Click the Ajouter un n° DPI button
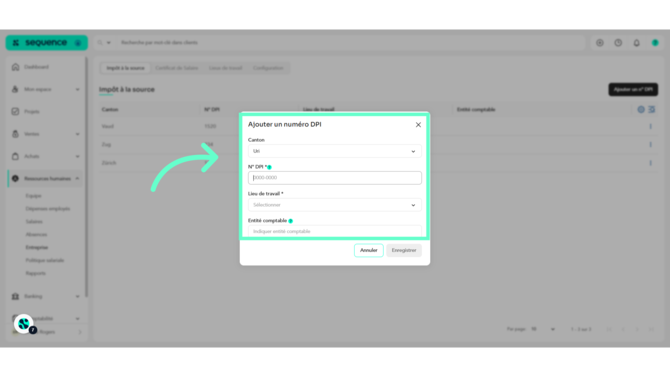Screen dimensions: 670x377 (x=633, y=89)
